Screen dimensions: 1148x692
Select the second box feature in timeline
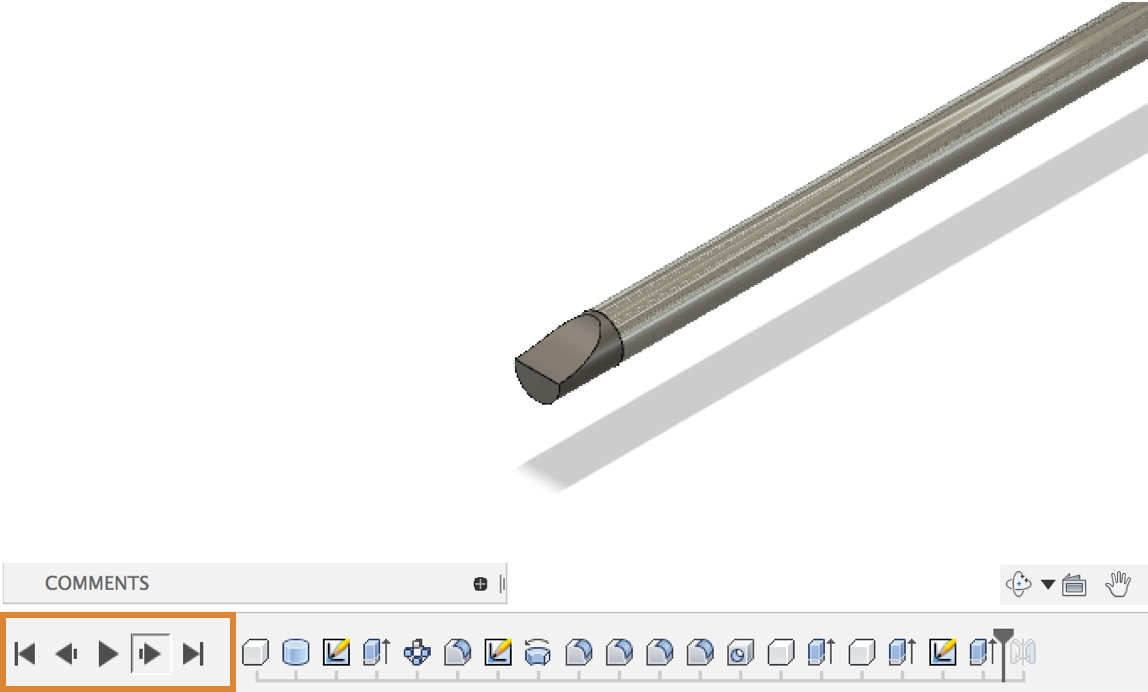pos(781,652)
